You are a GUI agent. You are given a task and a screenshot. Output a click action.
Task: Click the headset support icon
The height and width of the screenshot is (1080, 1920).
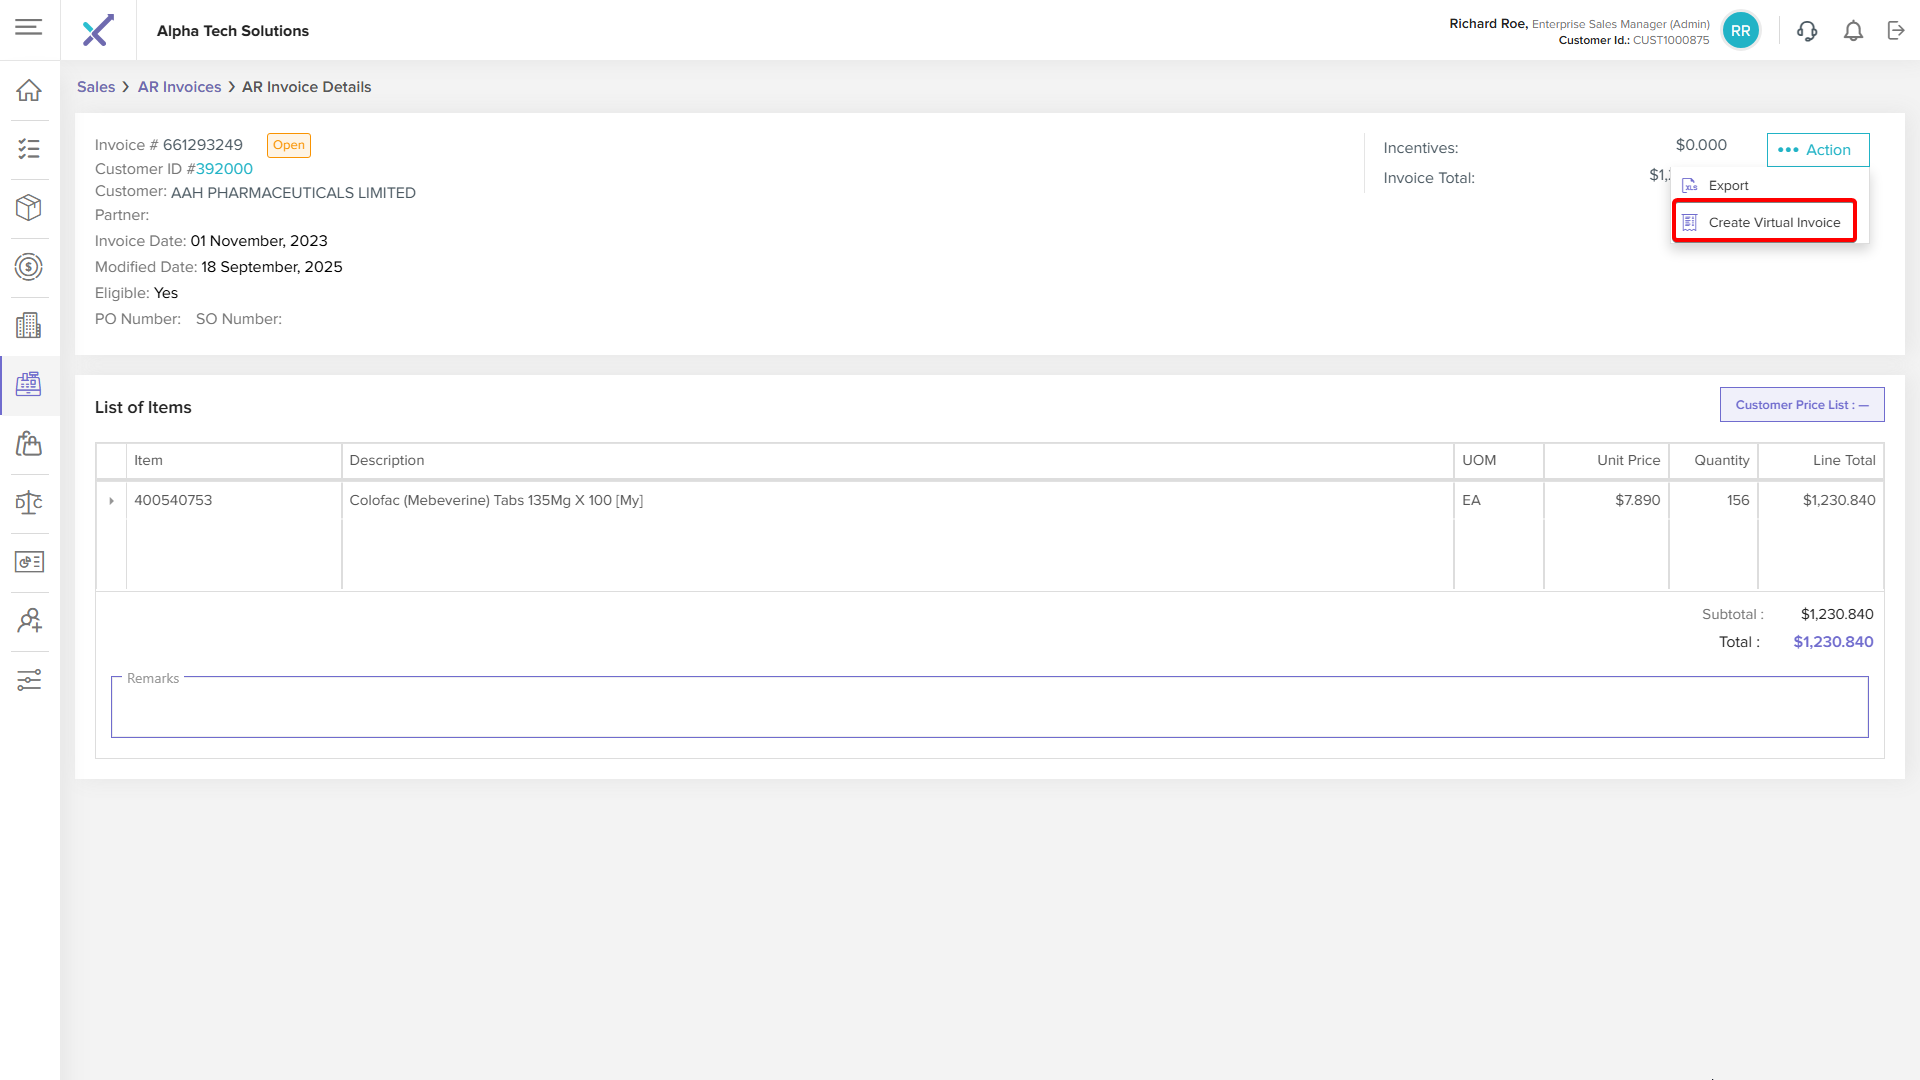(1806, 31)
